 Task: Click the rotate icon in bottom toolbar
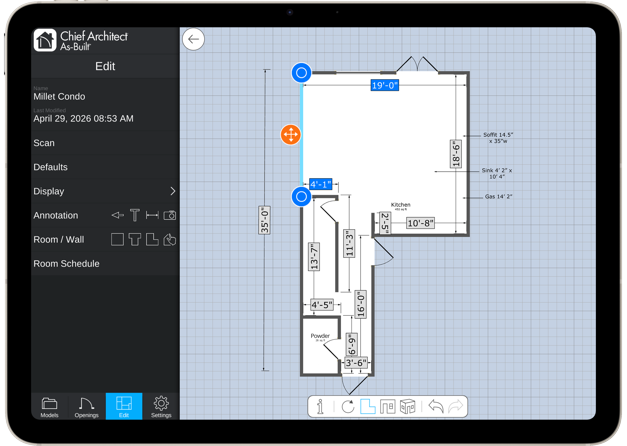click(x=348, y=406)
